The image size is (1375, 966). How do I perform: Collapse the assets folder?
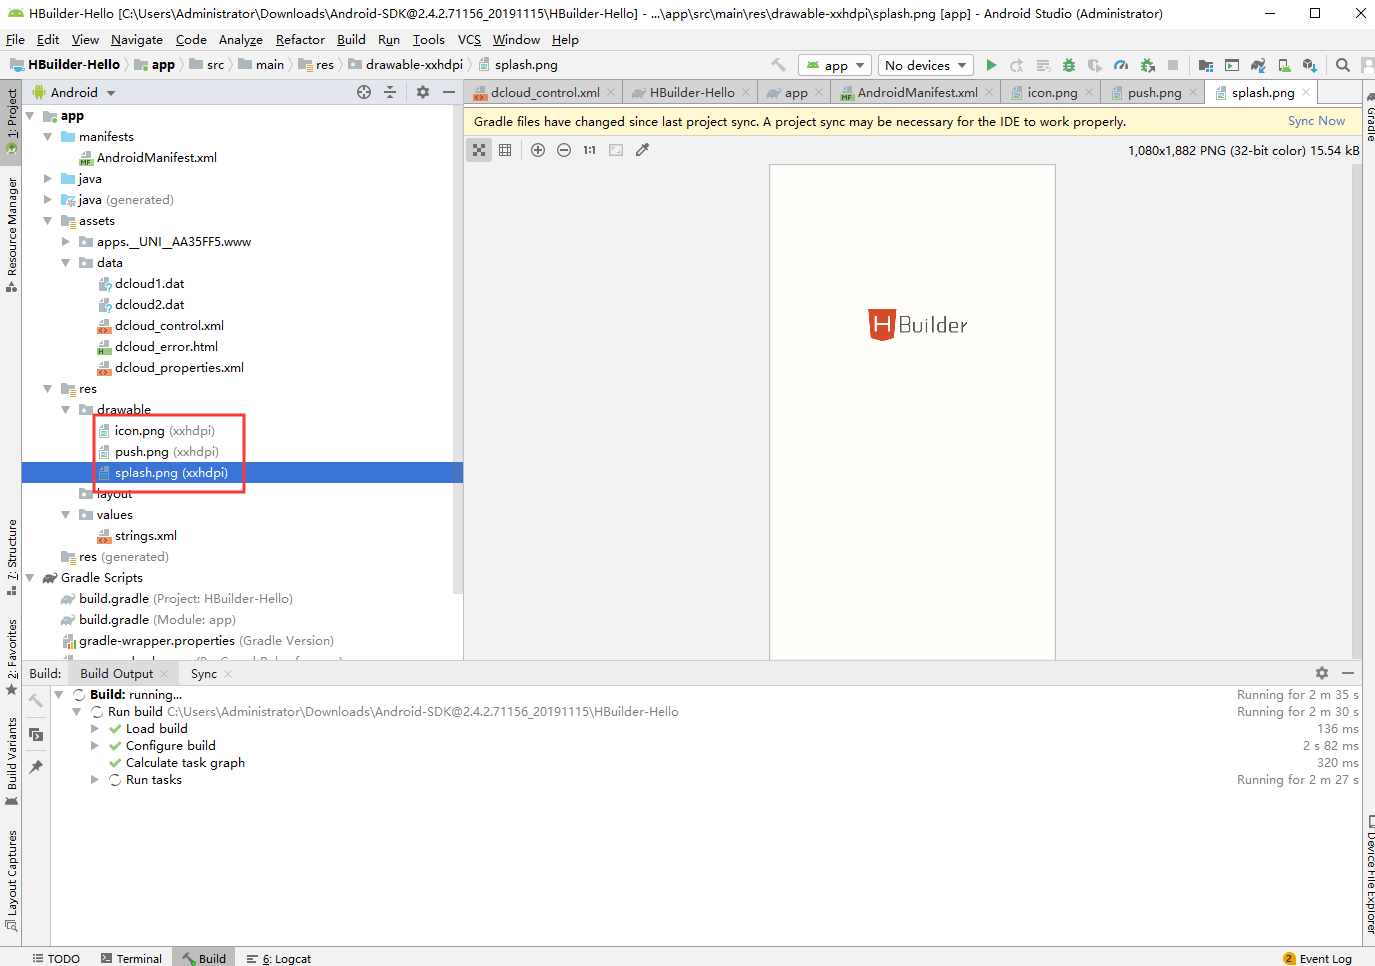pos(47,221)
